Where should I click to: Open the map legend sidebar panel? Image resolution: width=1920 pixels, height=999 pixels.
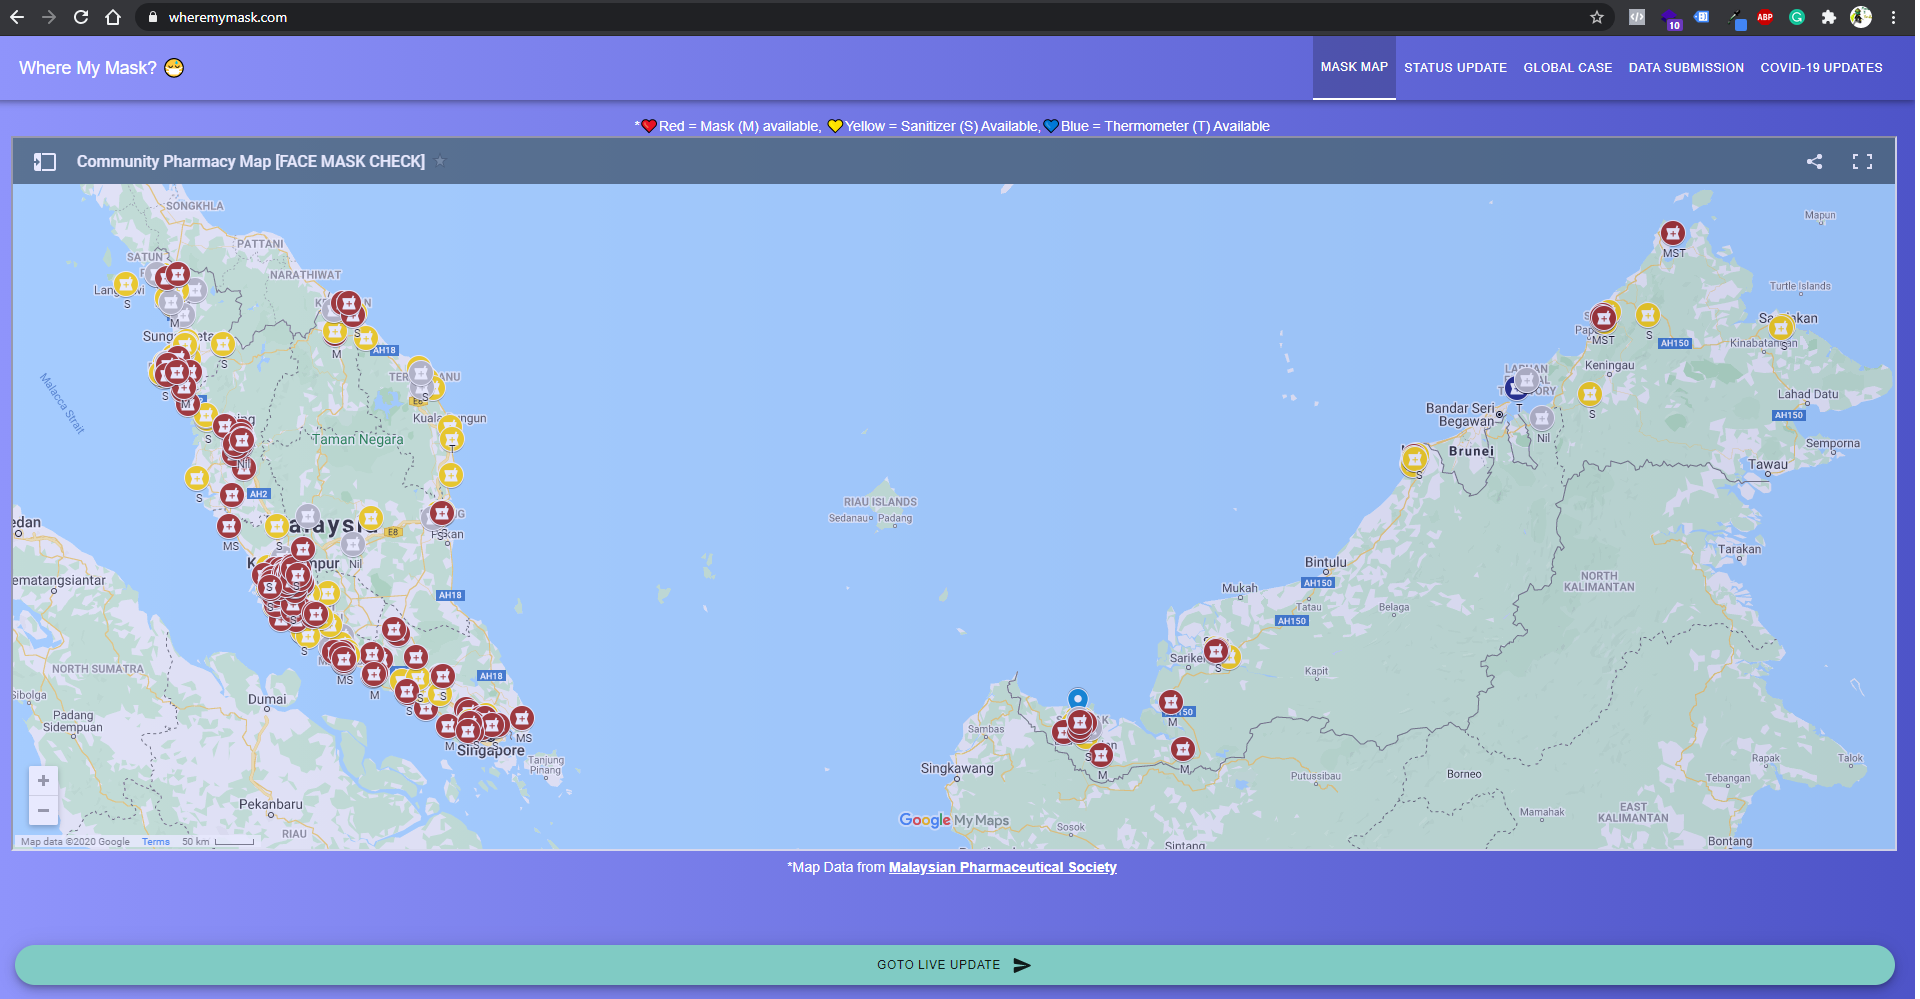point(44,162)
